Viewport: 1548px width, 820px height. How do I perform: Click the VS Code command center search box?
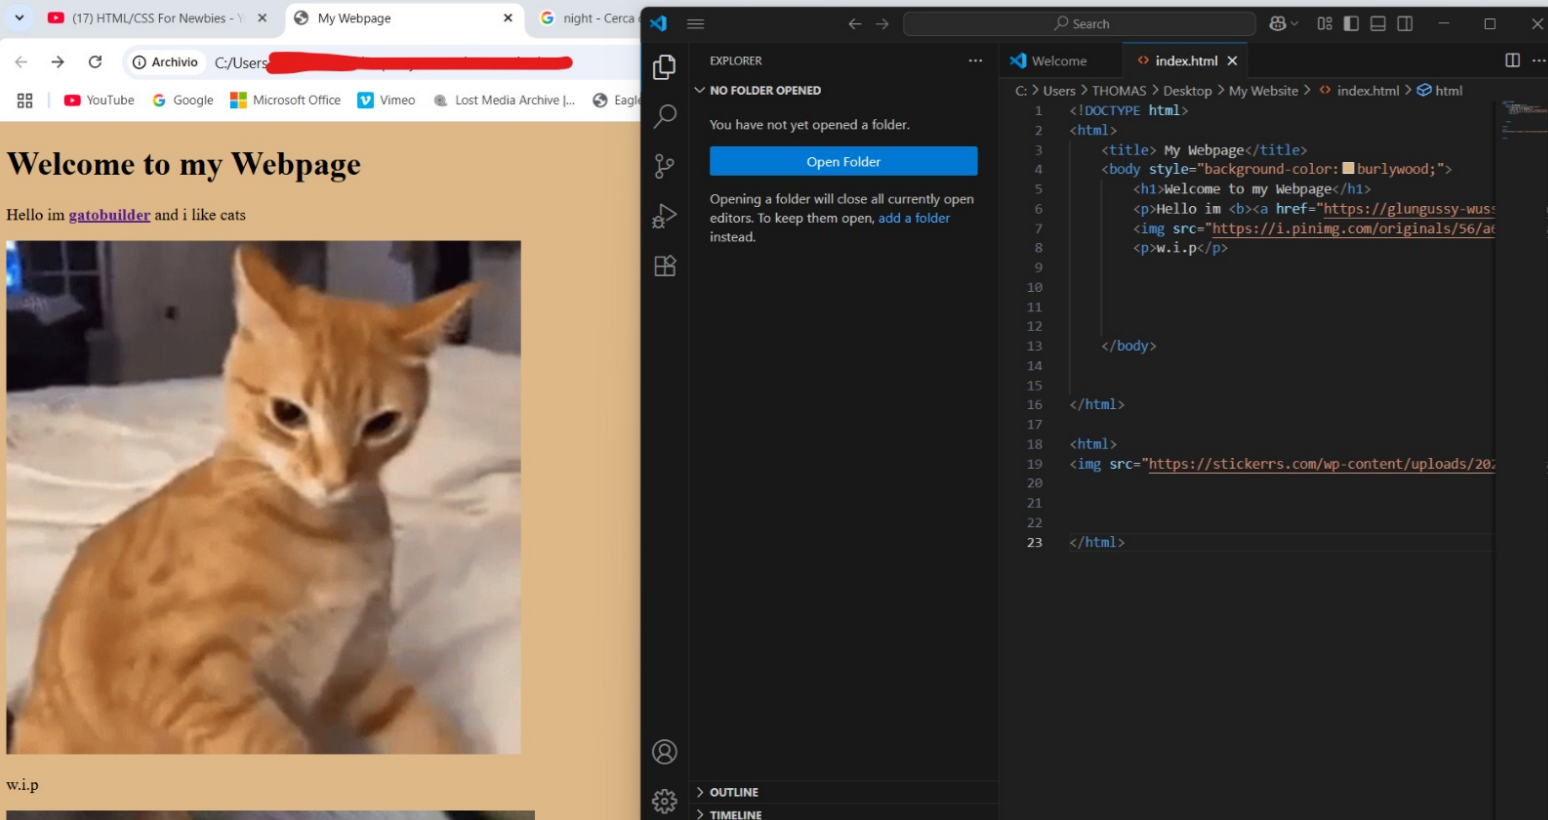click(1079, 24)
